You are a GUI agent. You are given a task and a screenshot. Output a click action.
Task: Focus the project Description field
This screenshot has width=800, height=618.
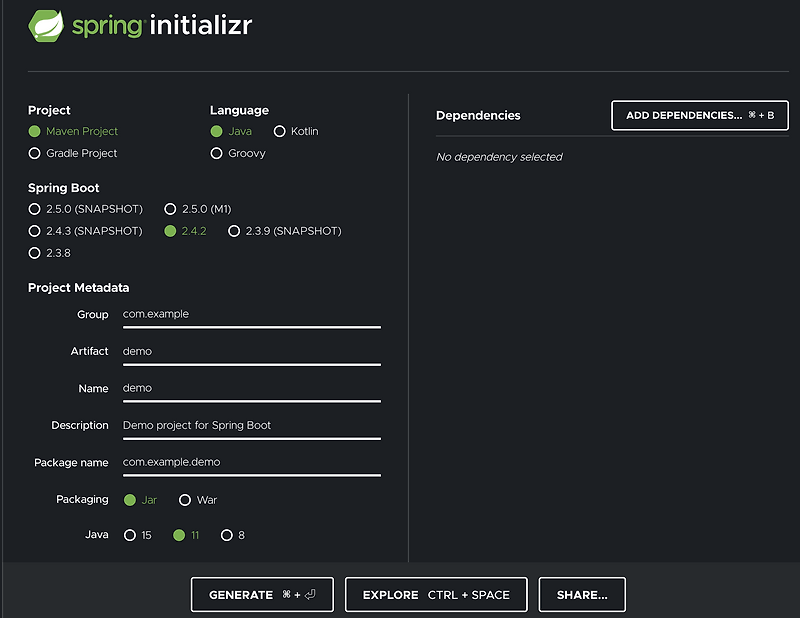coord(250,425)
